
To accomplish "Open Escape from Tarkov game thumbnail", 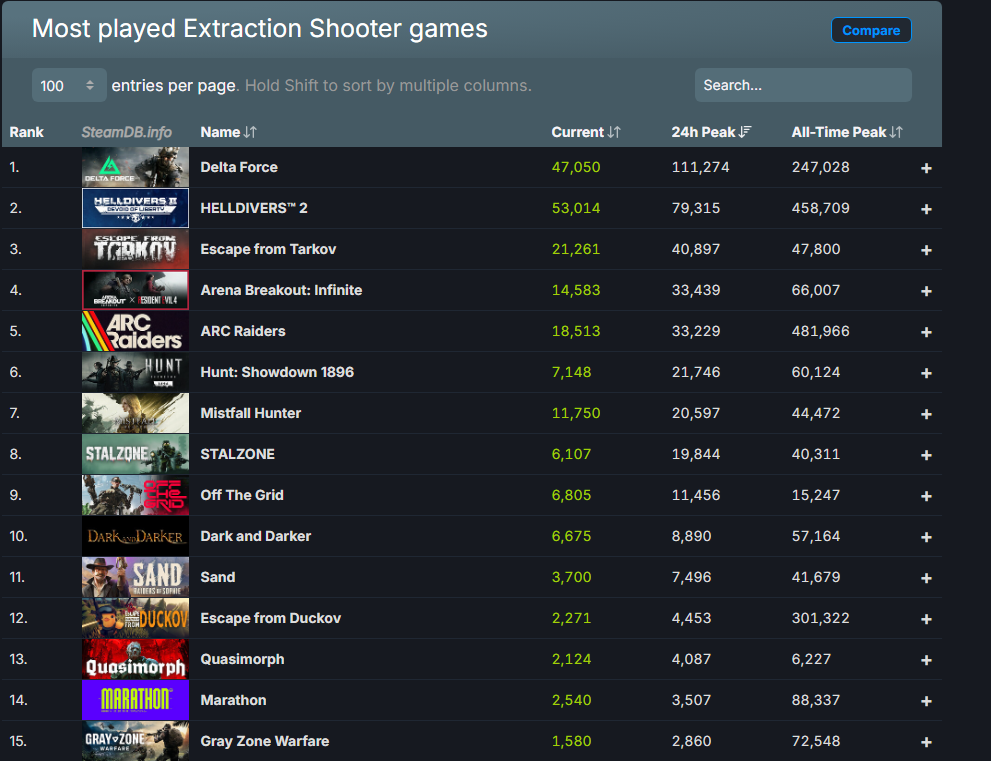I will (x=135, y=249).
